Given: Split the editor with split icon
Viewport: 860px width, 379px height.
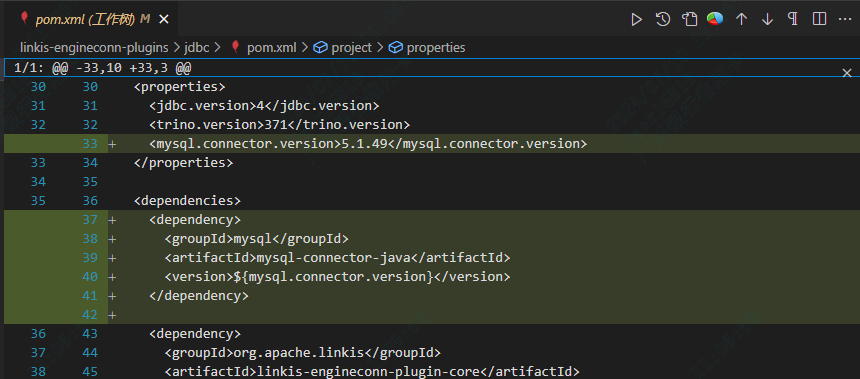Looking at the screenshot, I should click(x=819, y=19).
